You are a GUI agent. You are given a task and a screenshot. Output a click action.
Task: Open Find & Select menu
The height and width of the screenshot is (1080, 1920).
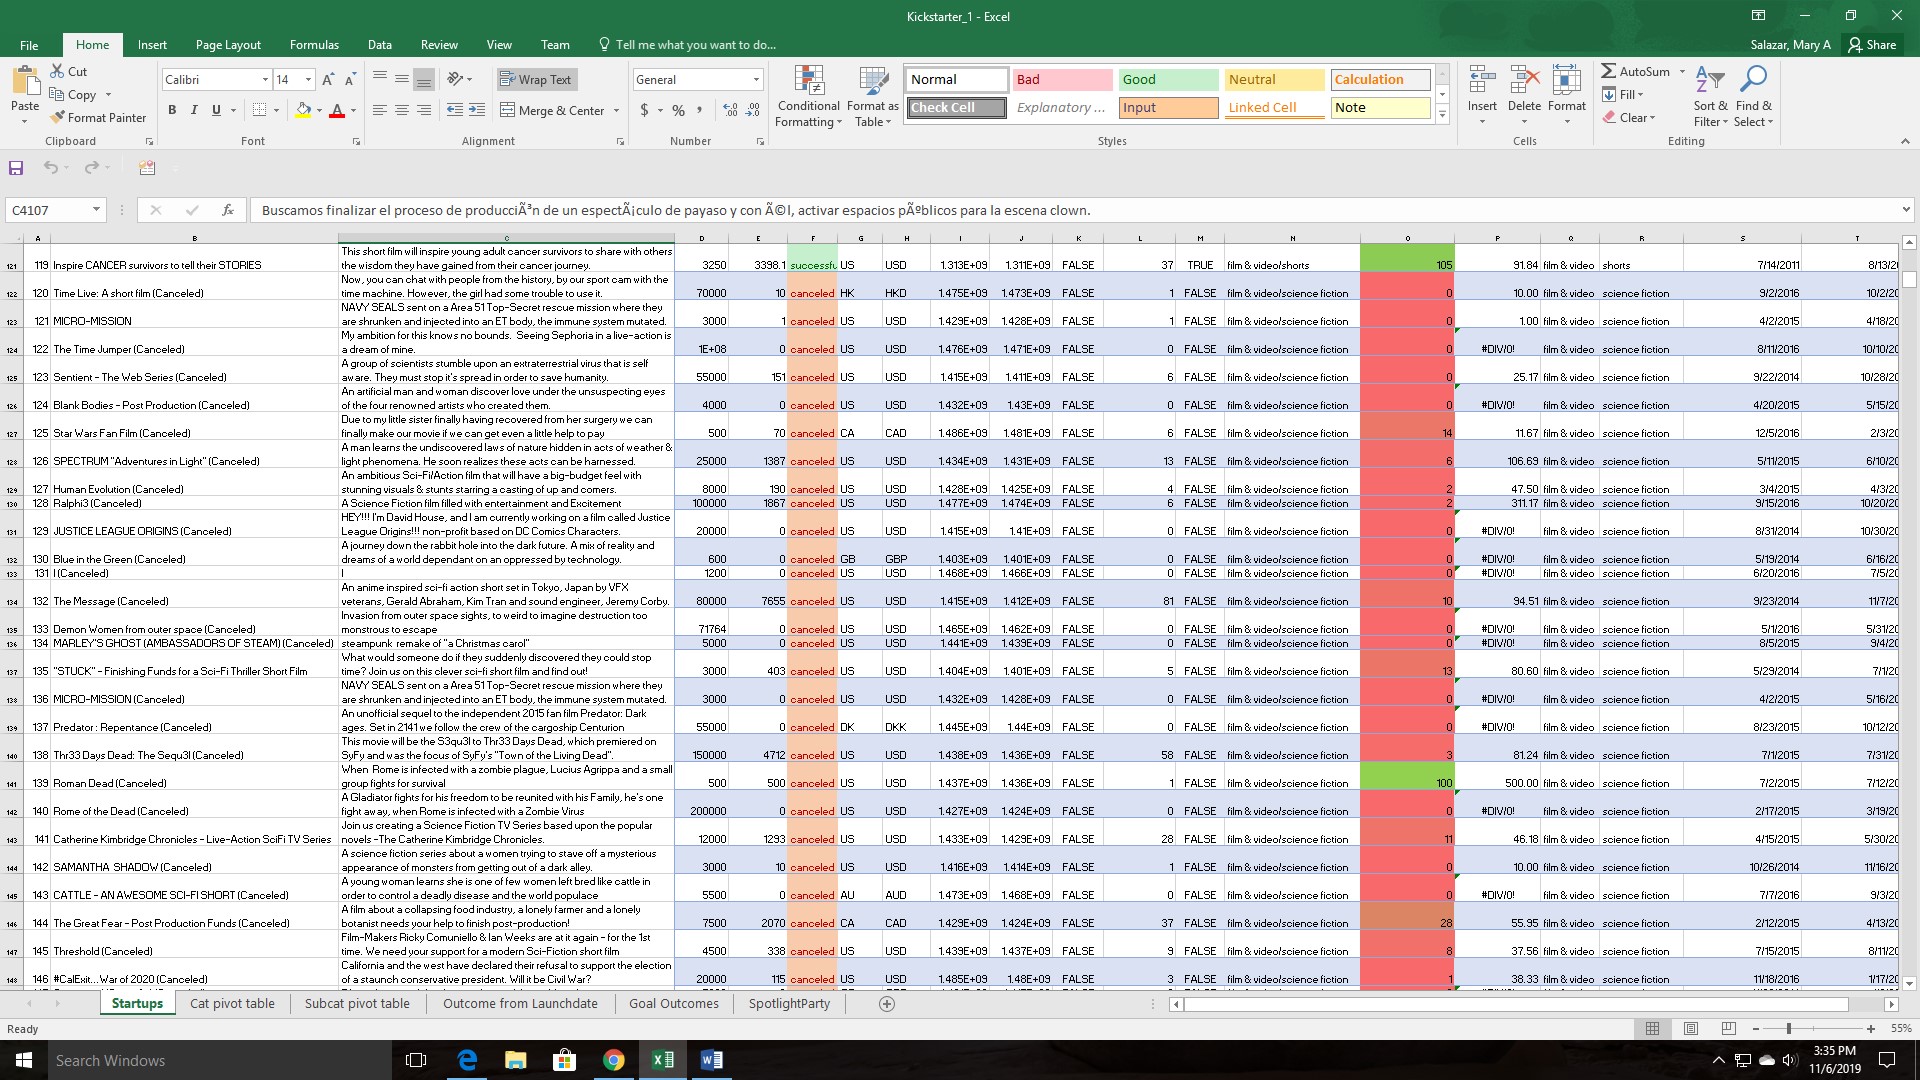point(1754,96)
